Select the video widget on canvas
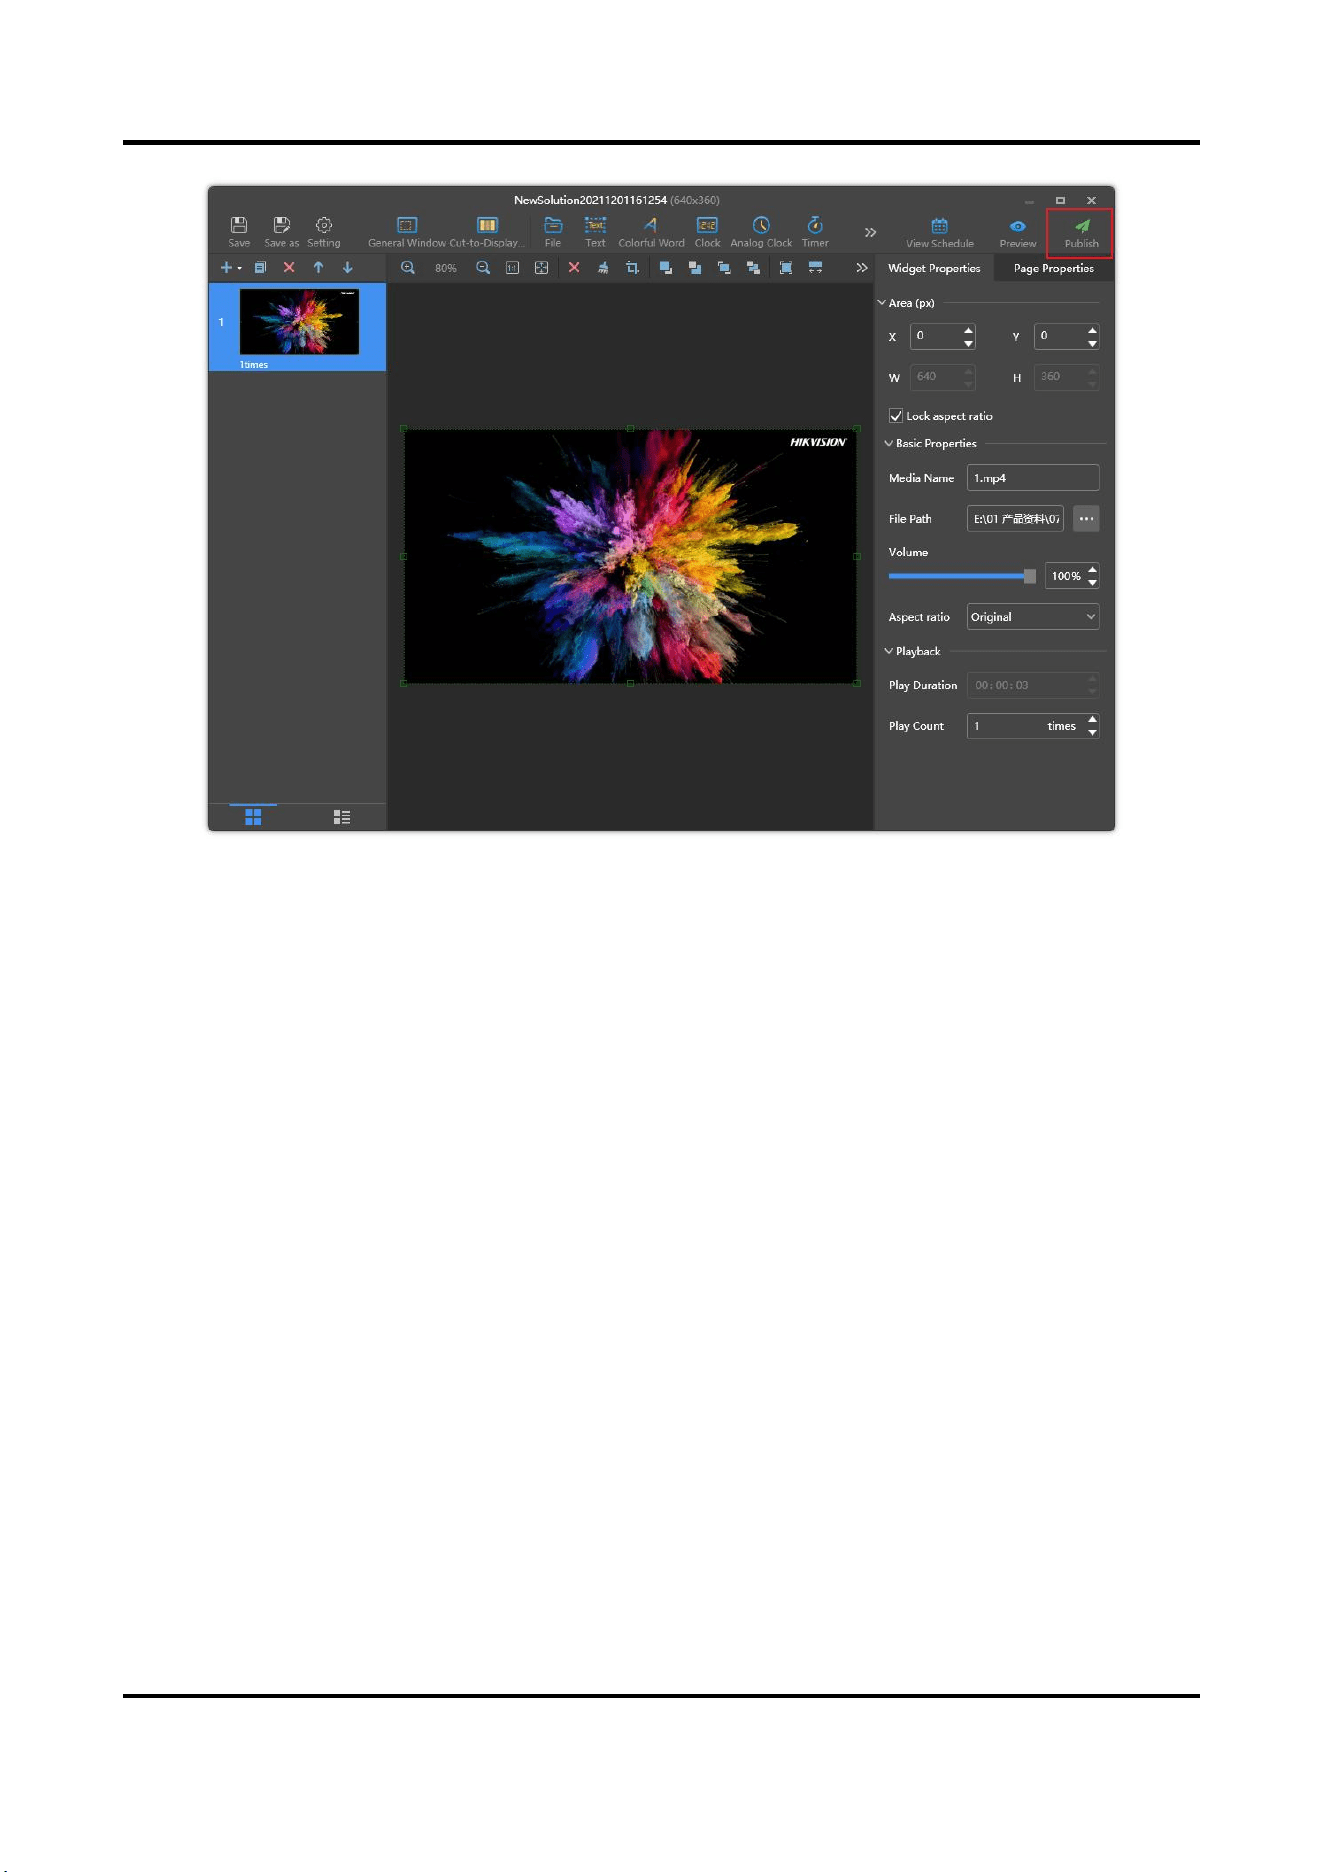The width and height of the screenshot is (1324, 1872). pyautogui.click(x=630, y=556)
